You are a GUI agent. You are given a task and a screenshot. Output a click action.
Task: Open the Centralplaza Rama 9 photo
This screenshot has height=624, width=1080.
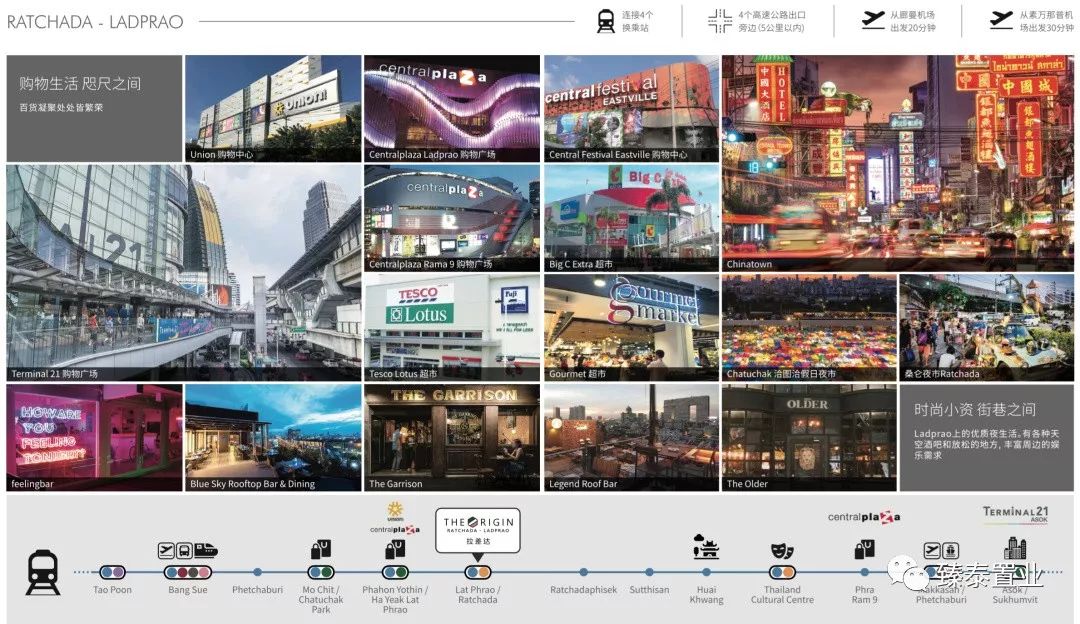[x=452, y=218]
